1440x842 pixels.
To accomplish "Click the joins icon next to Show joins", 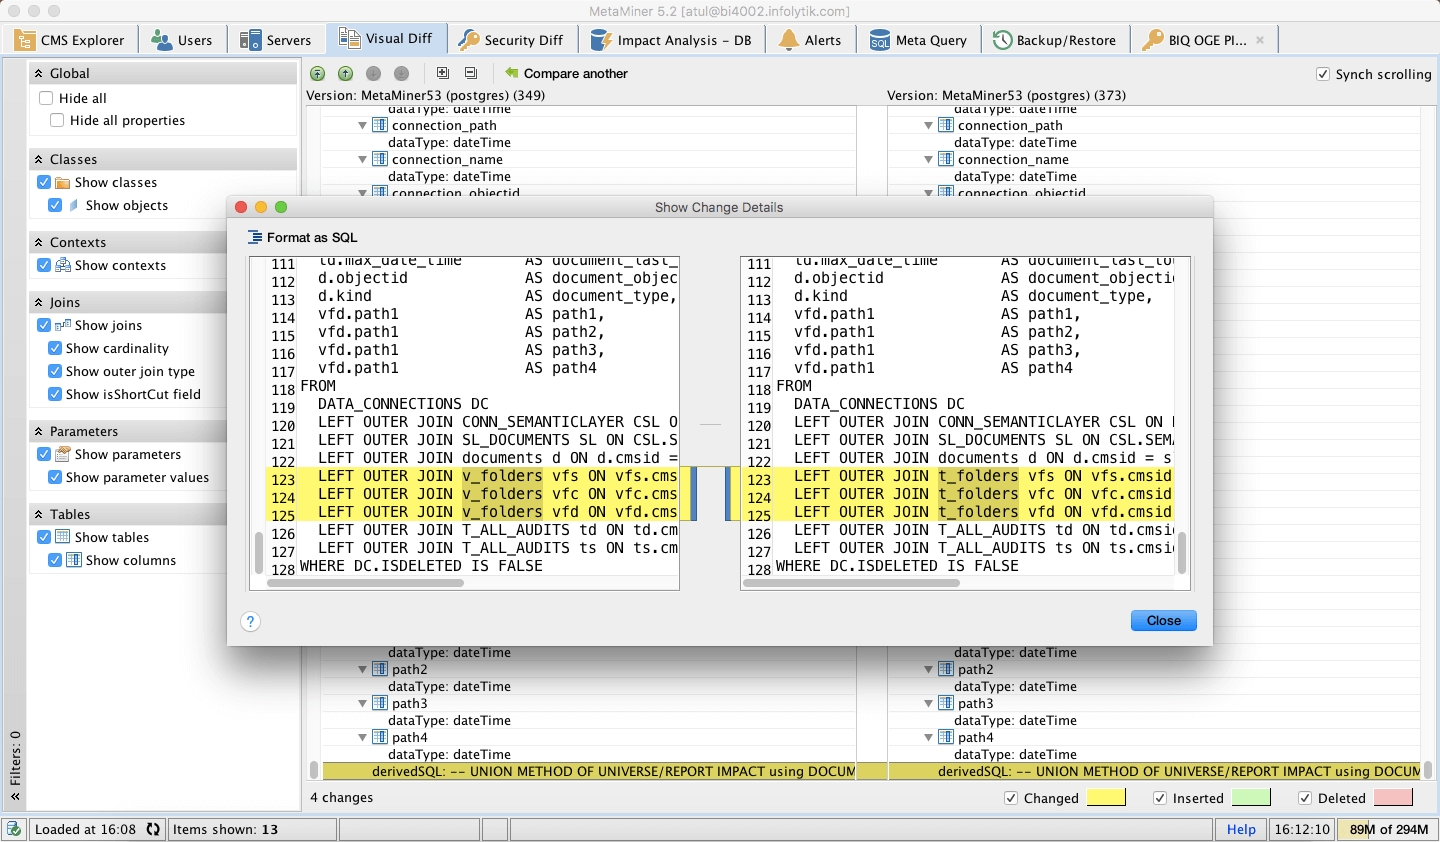I will click(x=63, y=325).
